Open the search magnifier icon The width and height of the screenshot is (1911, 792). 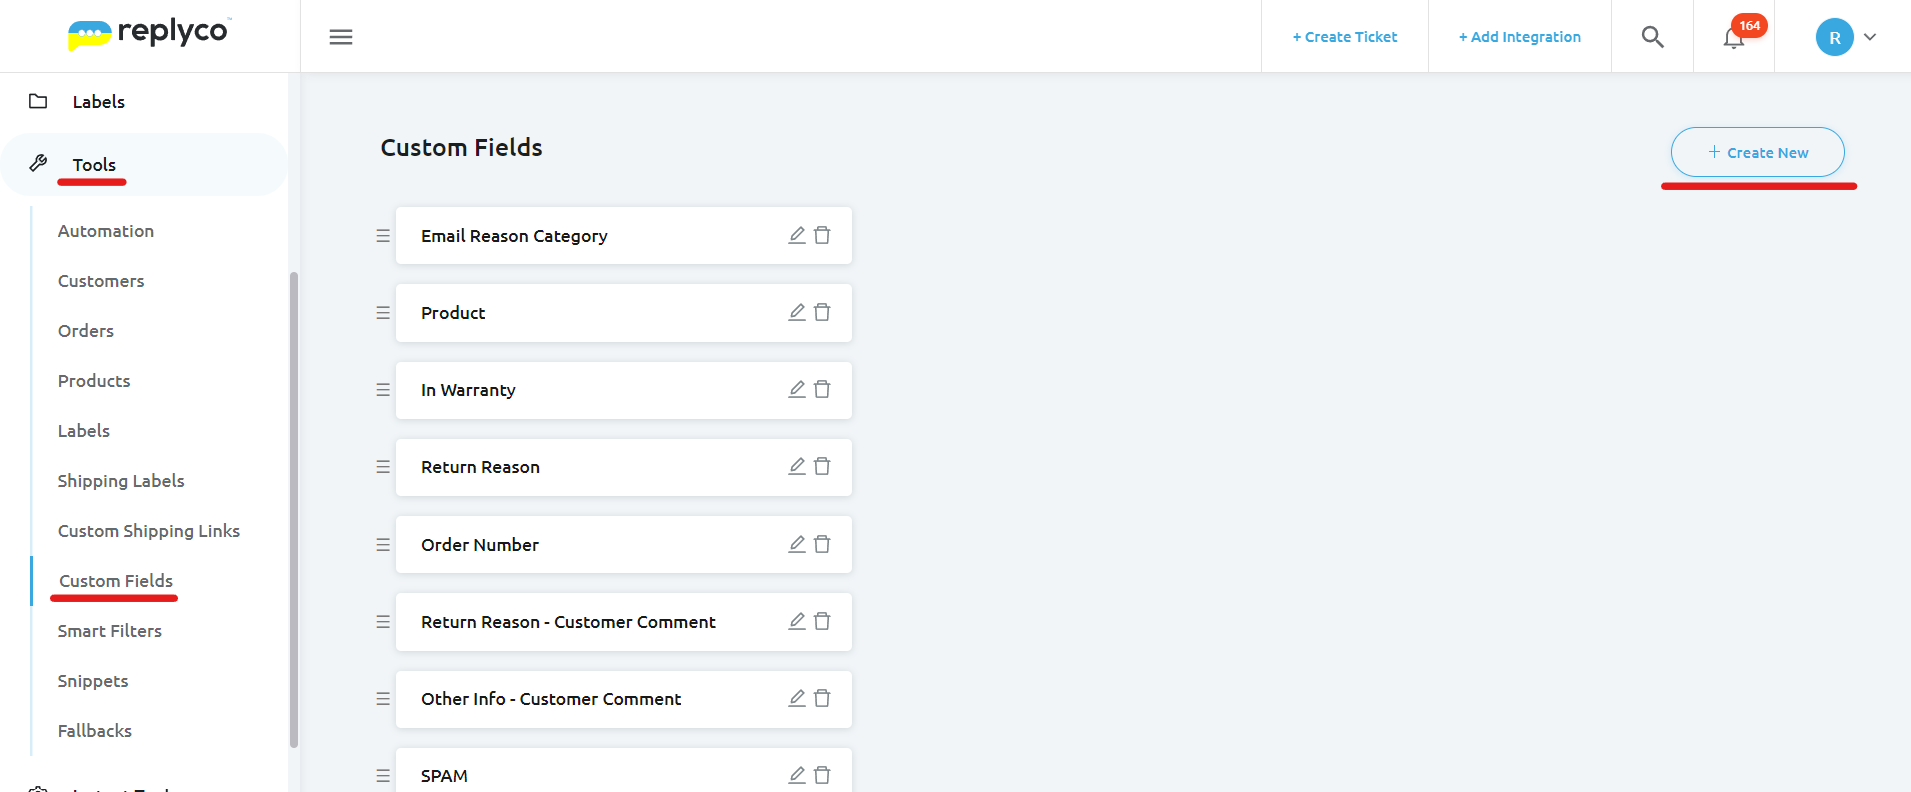[x=1652, y=37]
